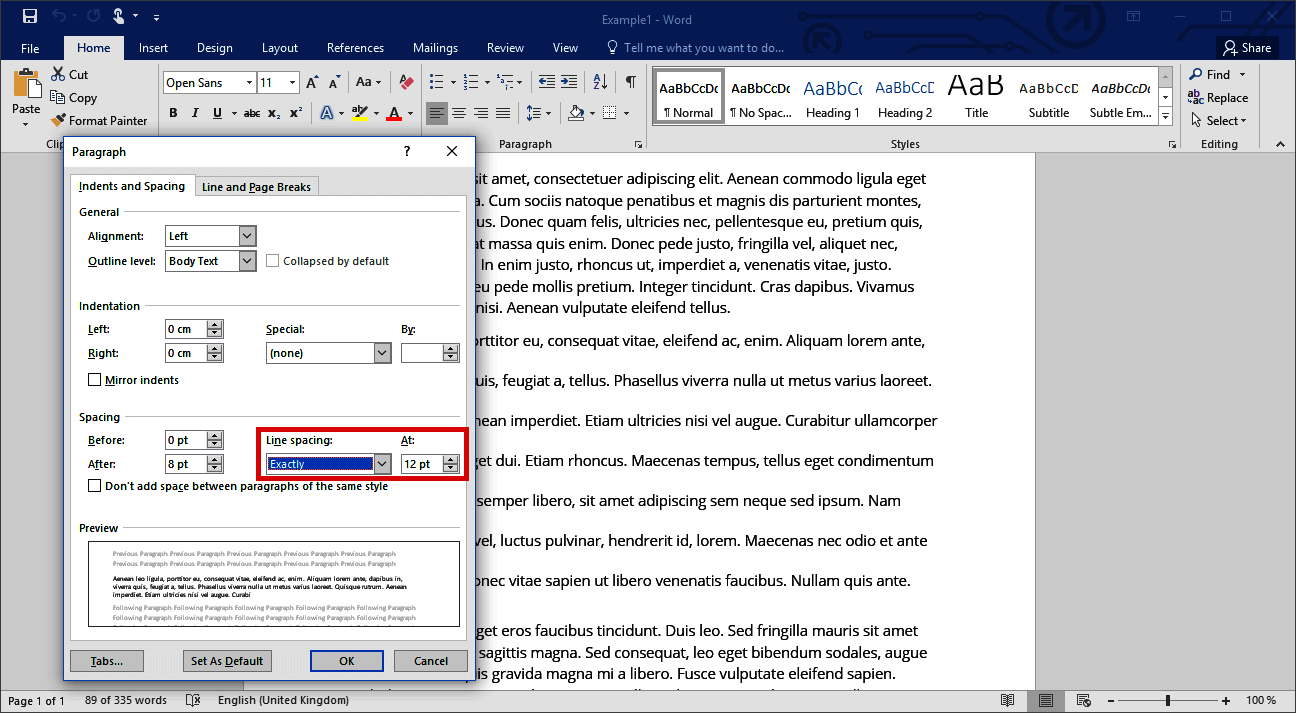Enable Mirror indents
This screenshot has height=713, width=1296.
click(95, 379)
